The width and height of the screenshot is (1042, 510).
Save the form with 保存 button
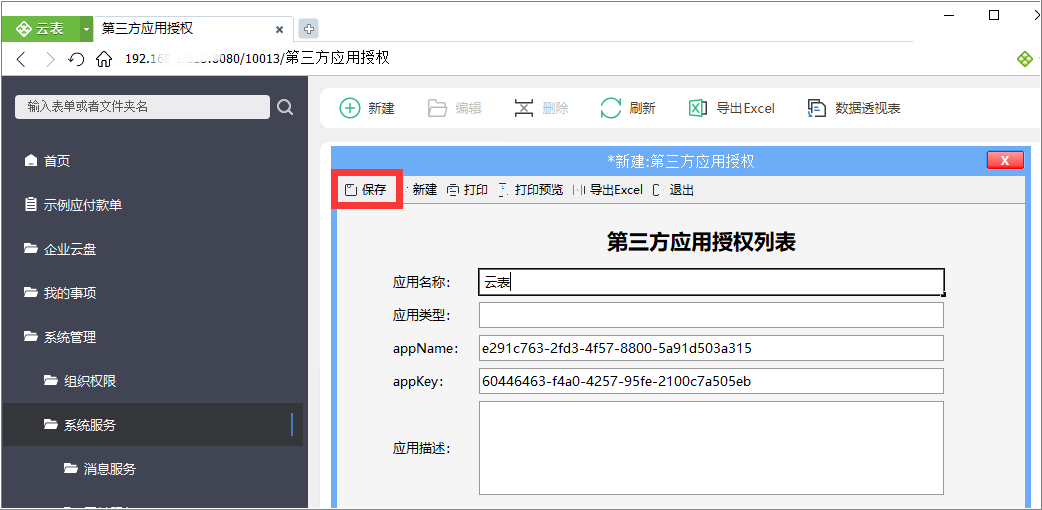coord(366,190)
